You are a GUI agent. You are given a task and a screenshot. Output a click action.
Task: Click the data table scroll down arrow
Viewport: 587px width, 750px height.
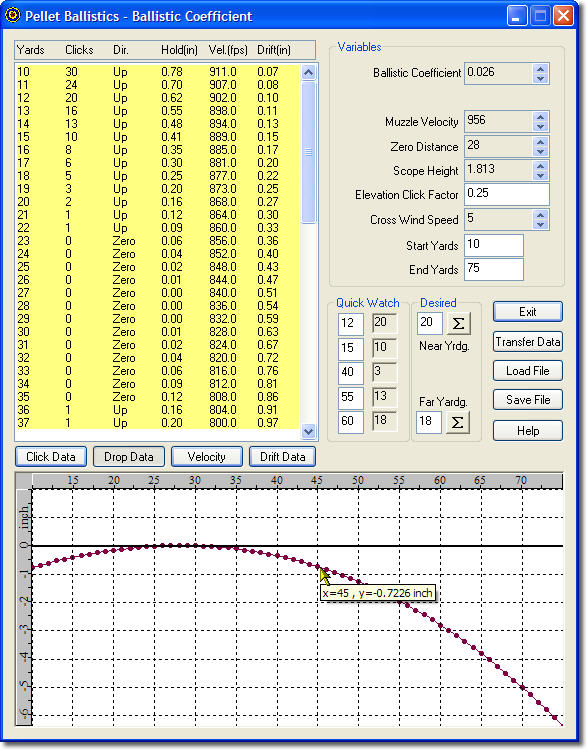tap(309, 431)
